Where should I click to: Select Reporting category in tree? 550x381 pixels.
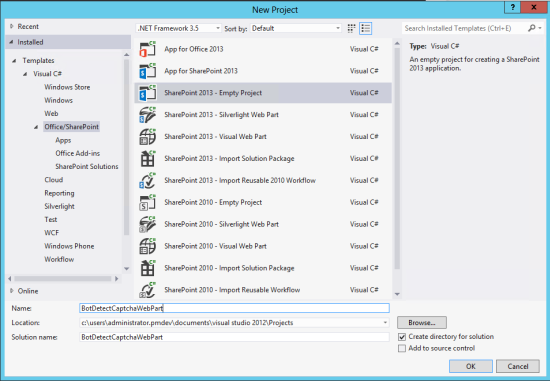pos(59,193)
